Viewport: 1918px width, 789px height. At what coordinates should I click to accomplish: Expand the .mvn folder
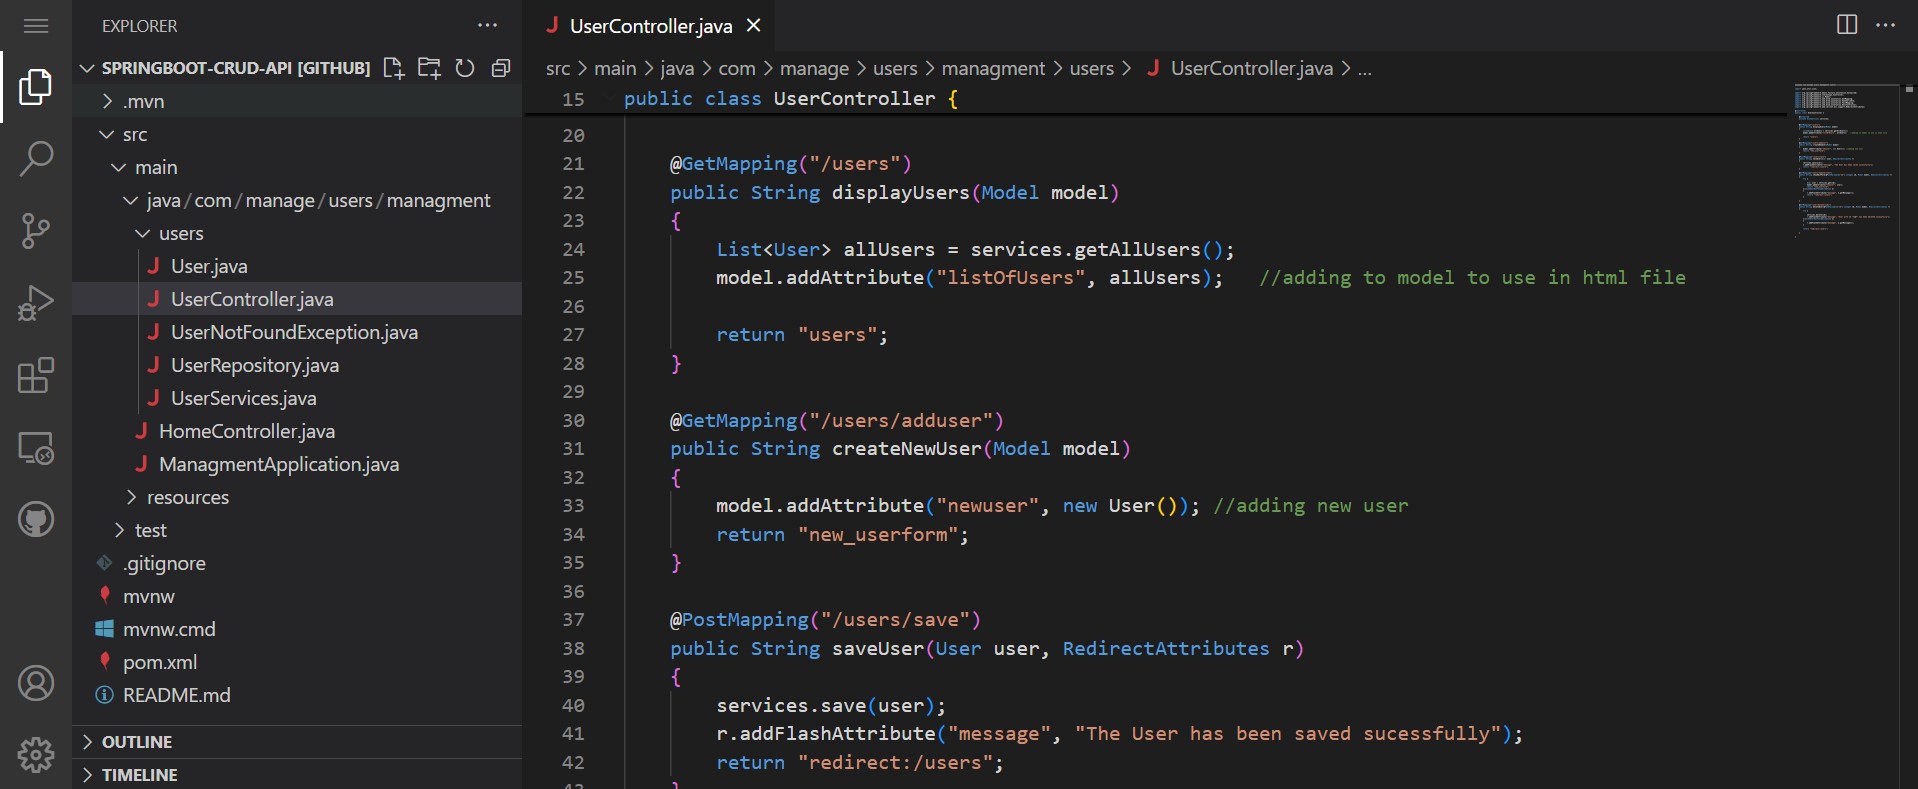point(297,101)
